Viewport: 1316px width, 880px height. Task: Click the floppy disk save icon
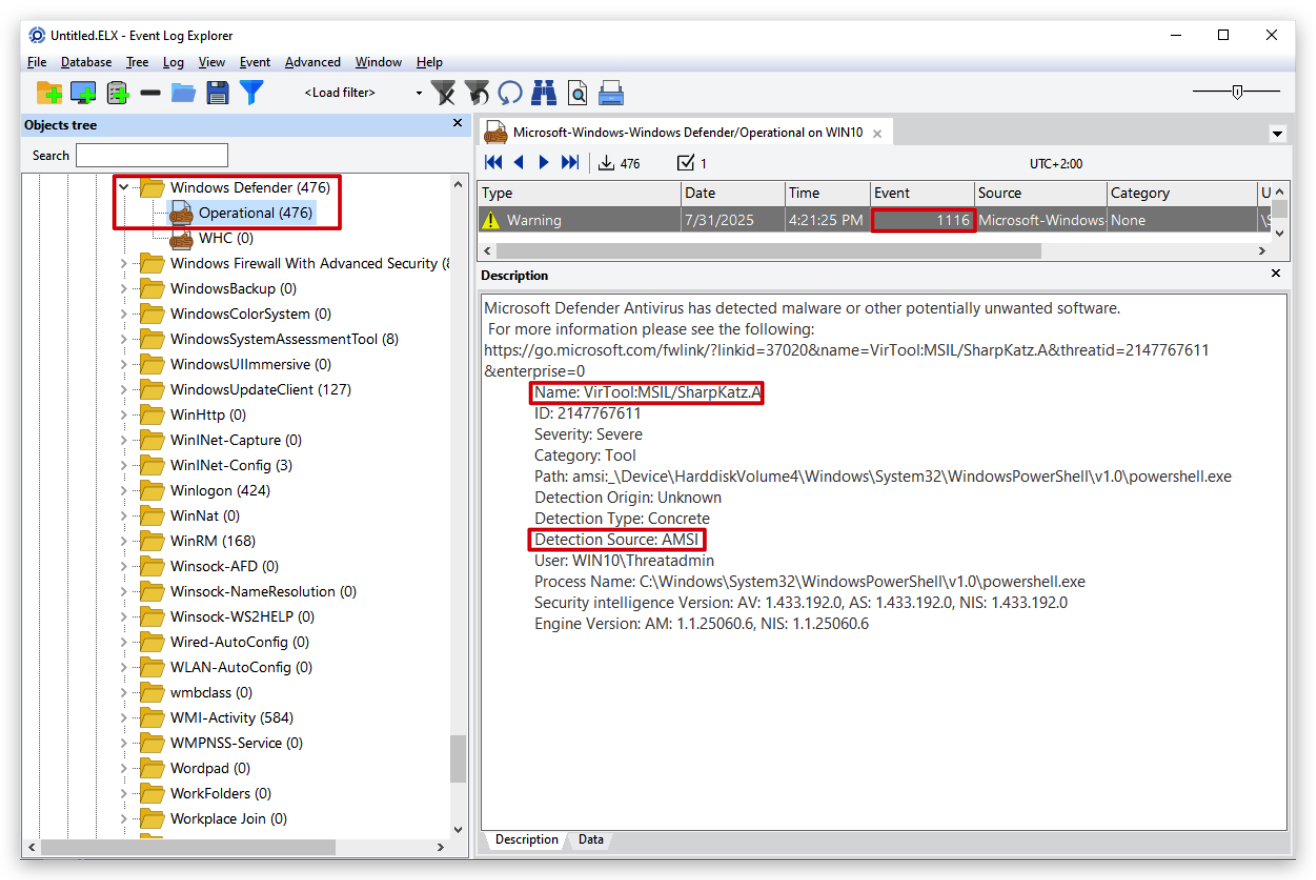pos(217,93)
